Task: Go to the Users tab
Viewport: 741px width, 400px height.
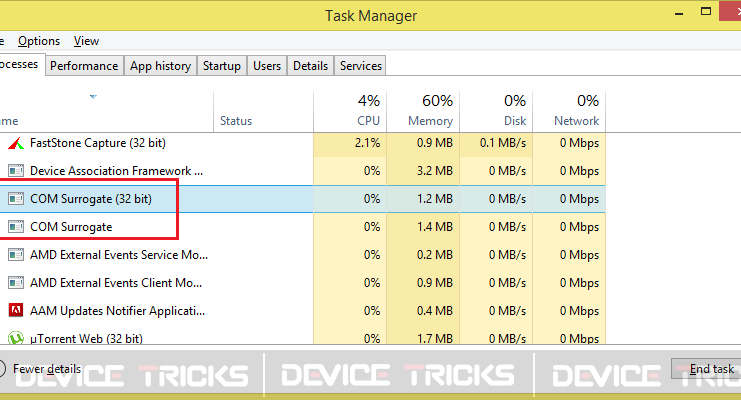Action: pyautogui.click(x=267, y=66)
